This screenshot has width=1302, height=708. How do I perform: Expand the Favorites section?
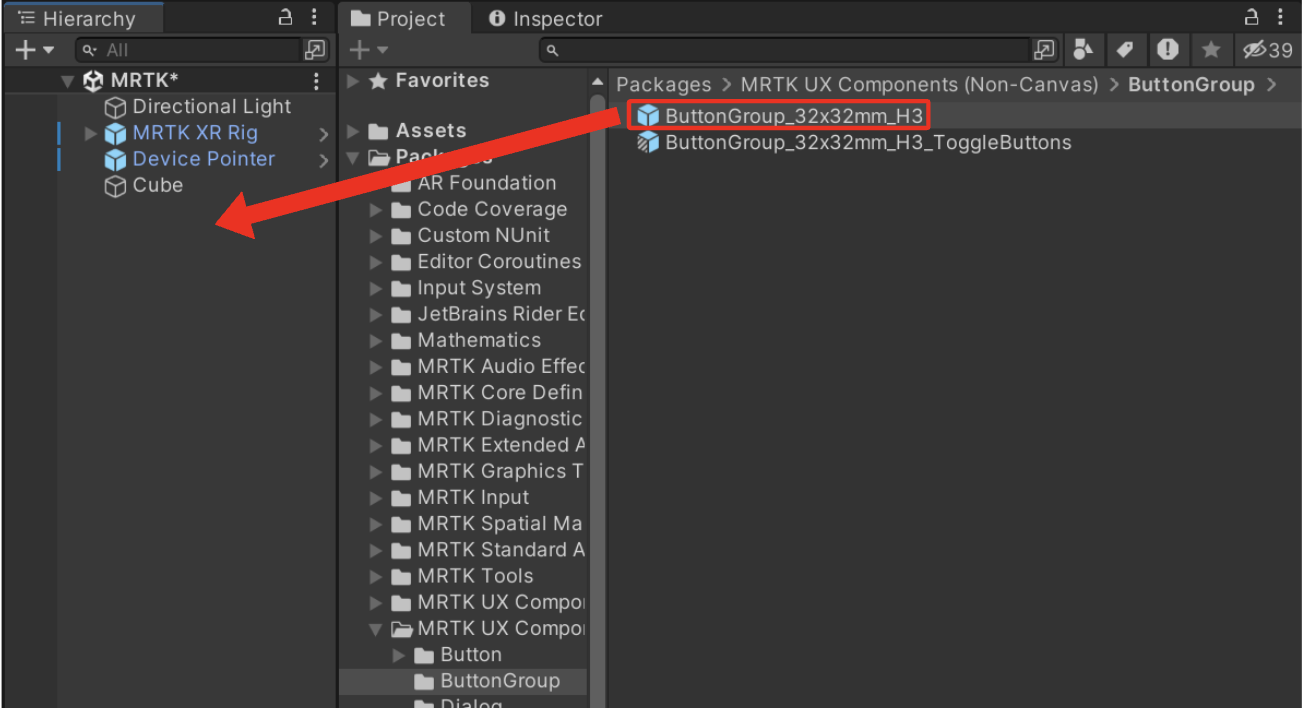pyautogui.click(x=353, y=82)
